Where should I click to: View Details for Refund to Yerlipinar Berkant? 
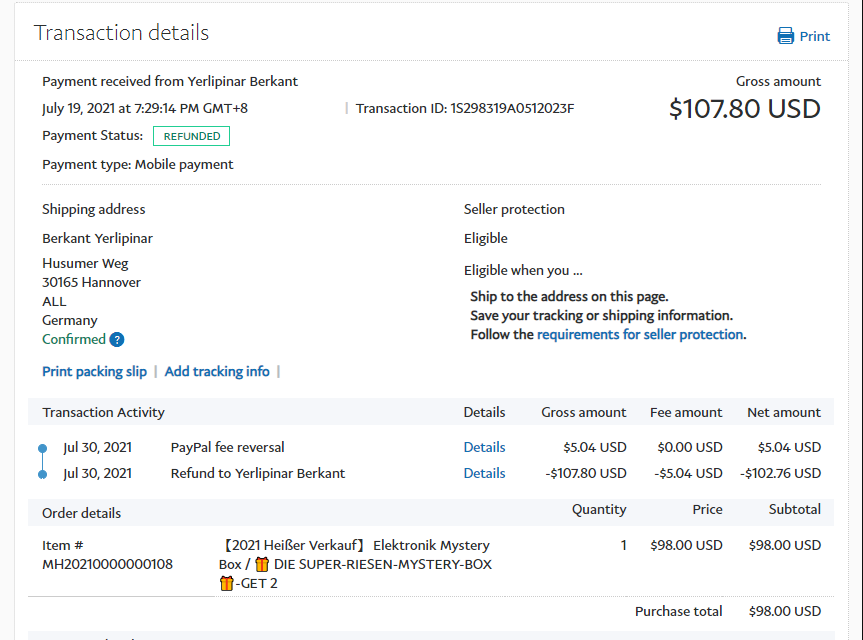[484, 473]
